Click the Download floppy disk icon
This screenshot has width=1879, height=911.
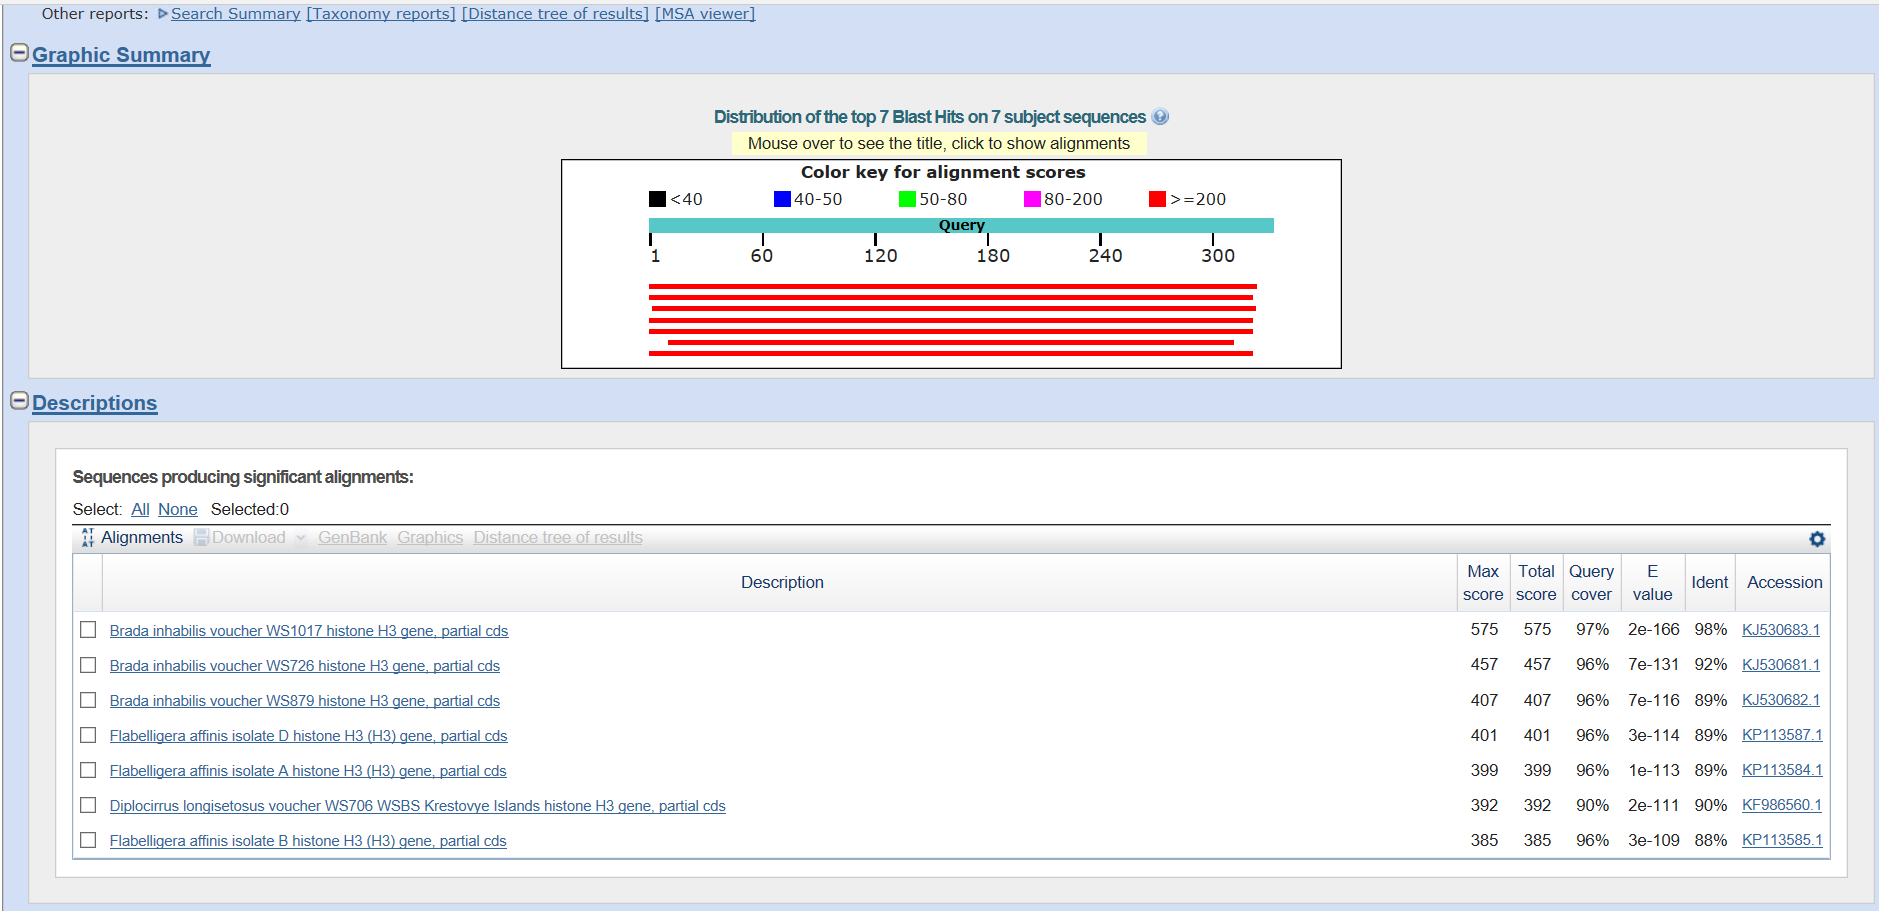(x=202, y=538)
